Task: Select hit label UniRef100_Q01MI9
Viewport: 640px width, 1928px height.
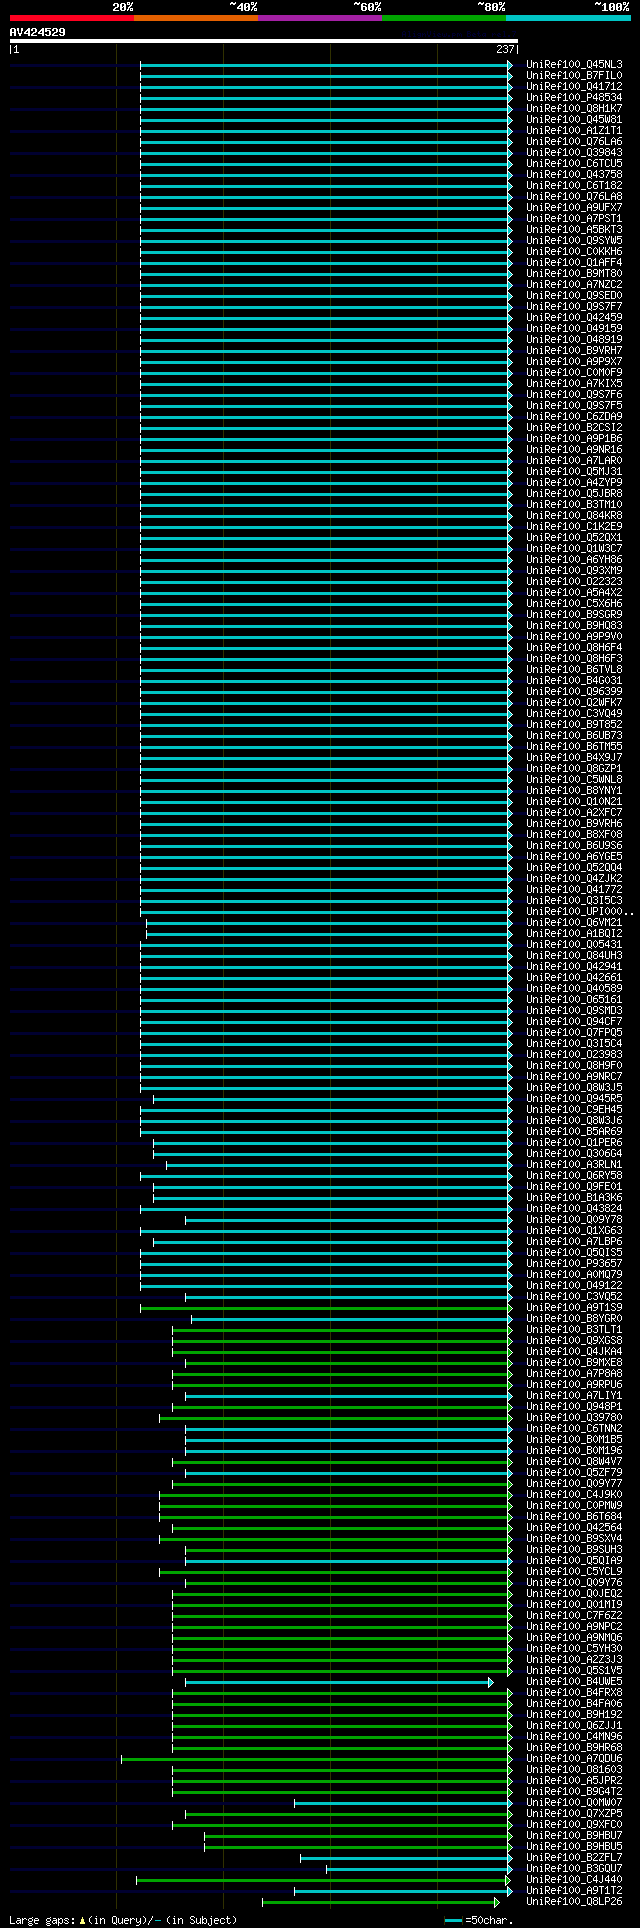Action: (574, 1605)
